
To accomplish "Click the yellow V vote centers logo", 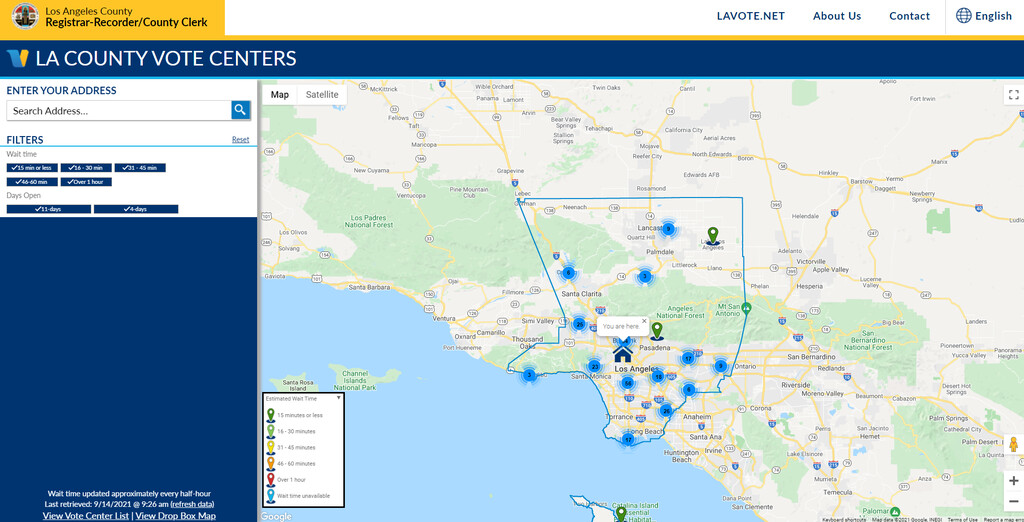I will point(18,58).
